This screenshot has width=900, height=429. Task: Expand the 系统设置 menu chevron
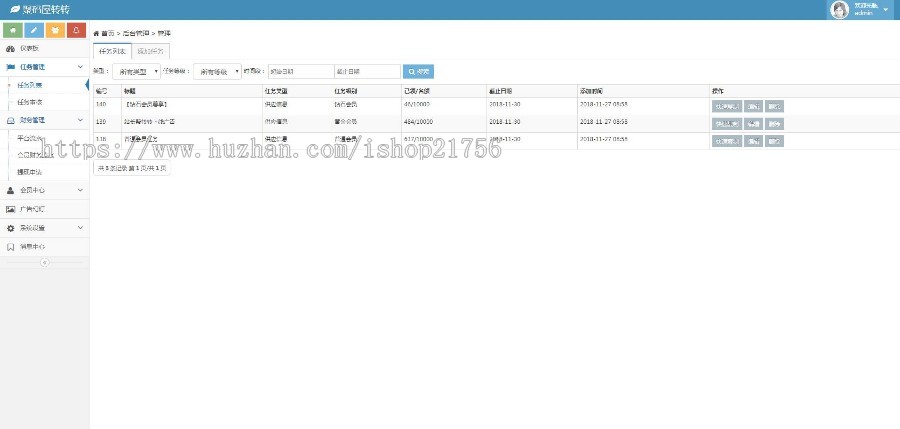80,228
